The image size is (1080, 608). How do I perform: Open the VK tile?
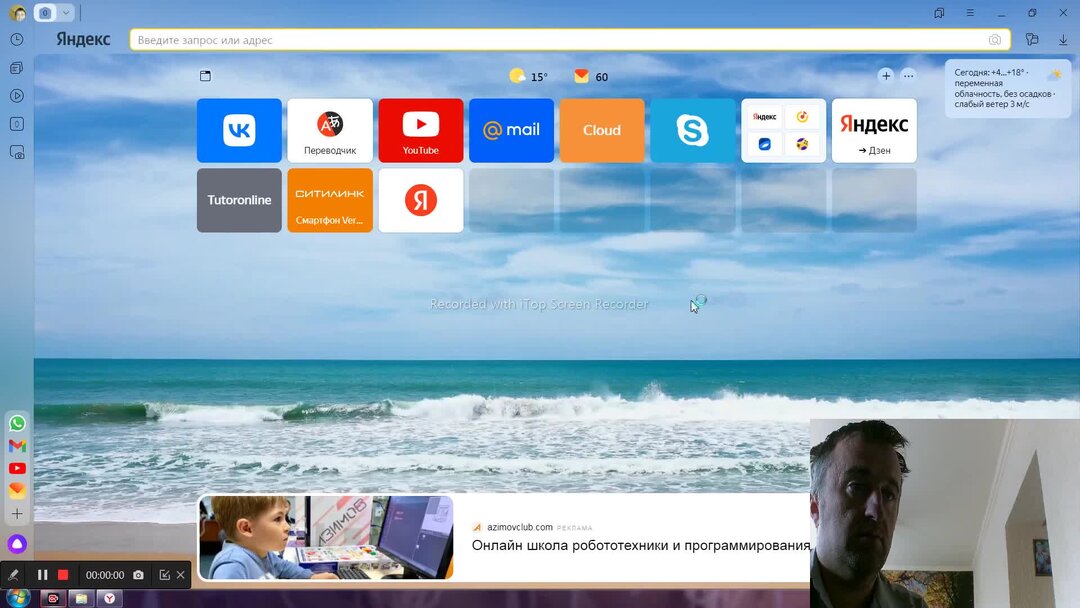(x=239, y=130)
